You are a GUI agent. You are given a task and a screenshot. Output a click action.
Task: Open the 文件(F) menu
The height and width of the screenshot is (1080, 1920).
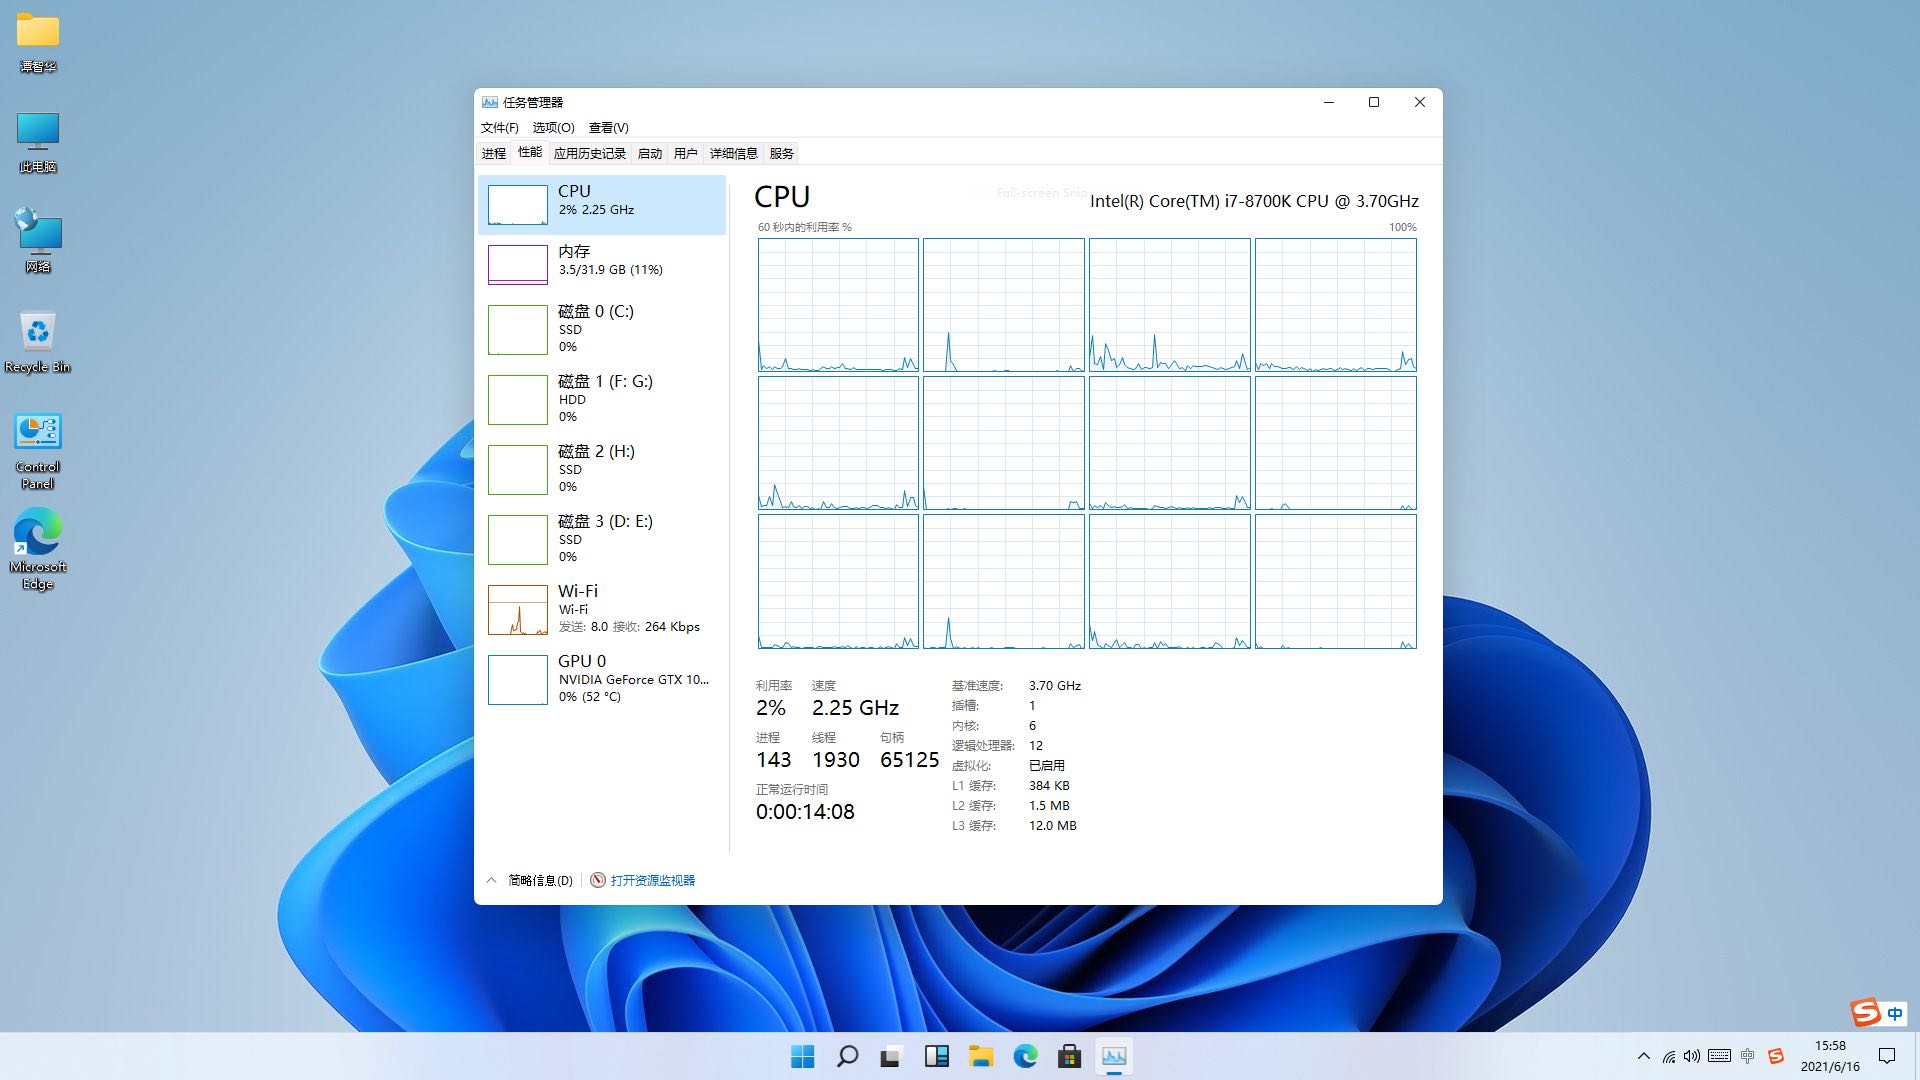click(x=499, y=127)
